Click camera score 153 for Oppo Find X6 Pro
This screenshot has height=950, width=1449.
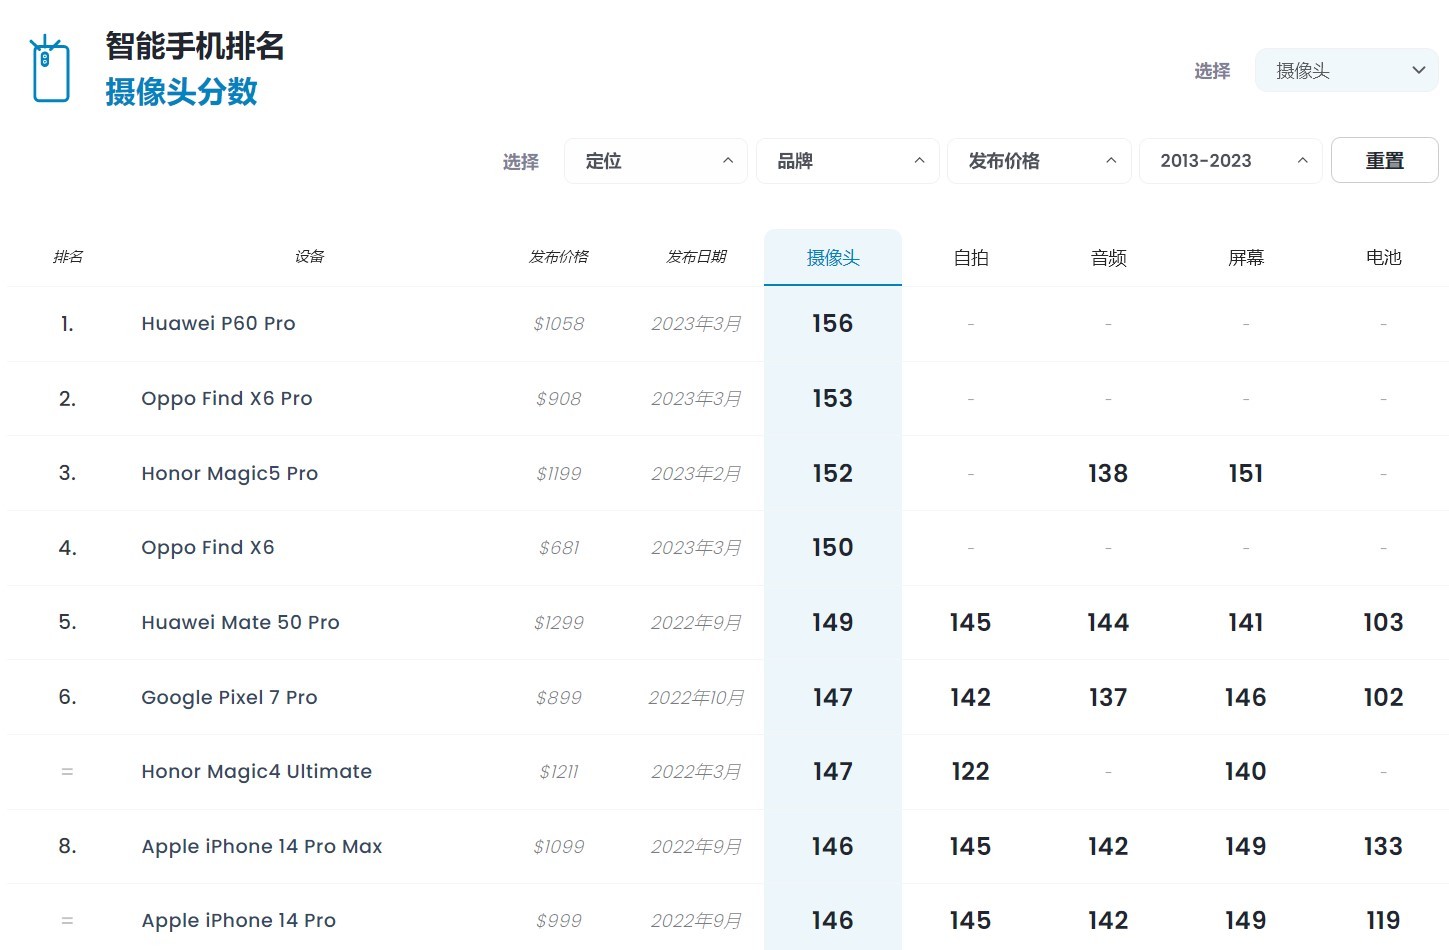(x=833, y=398)
